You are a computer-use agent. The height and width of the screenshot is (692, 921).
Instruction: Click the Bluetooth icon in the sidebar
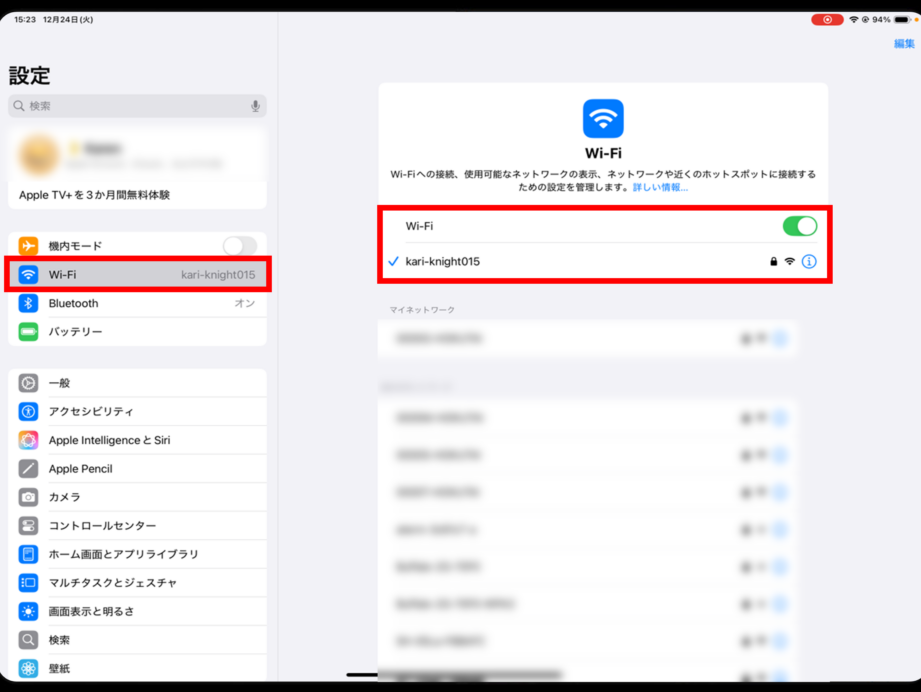pyautogui.click(x=28, y=303)
